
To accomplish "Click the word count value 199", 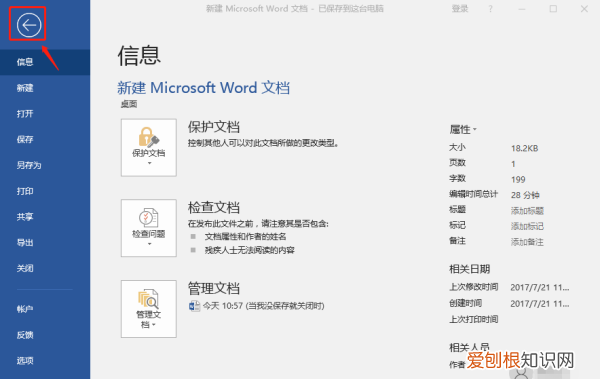I will [518, 180].
